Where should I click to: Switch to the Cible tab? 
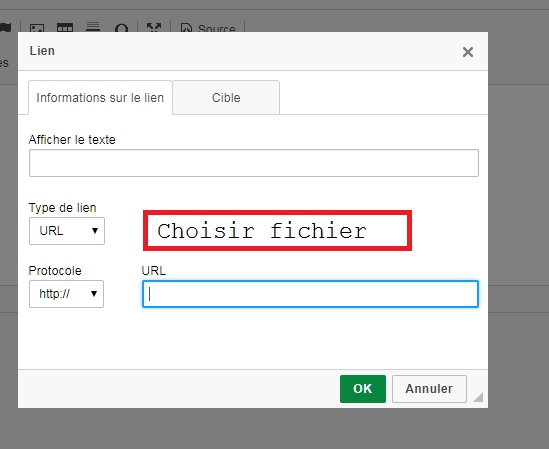click(226, 97)
